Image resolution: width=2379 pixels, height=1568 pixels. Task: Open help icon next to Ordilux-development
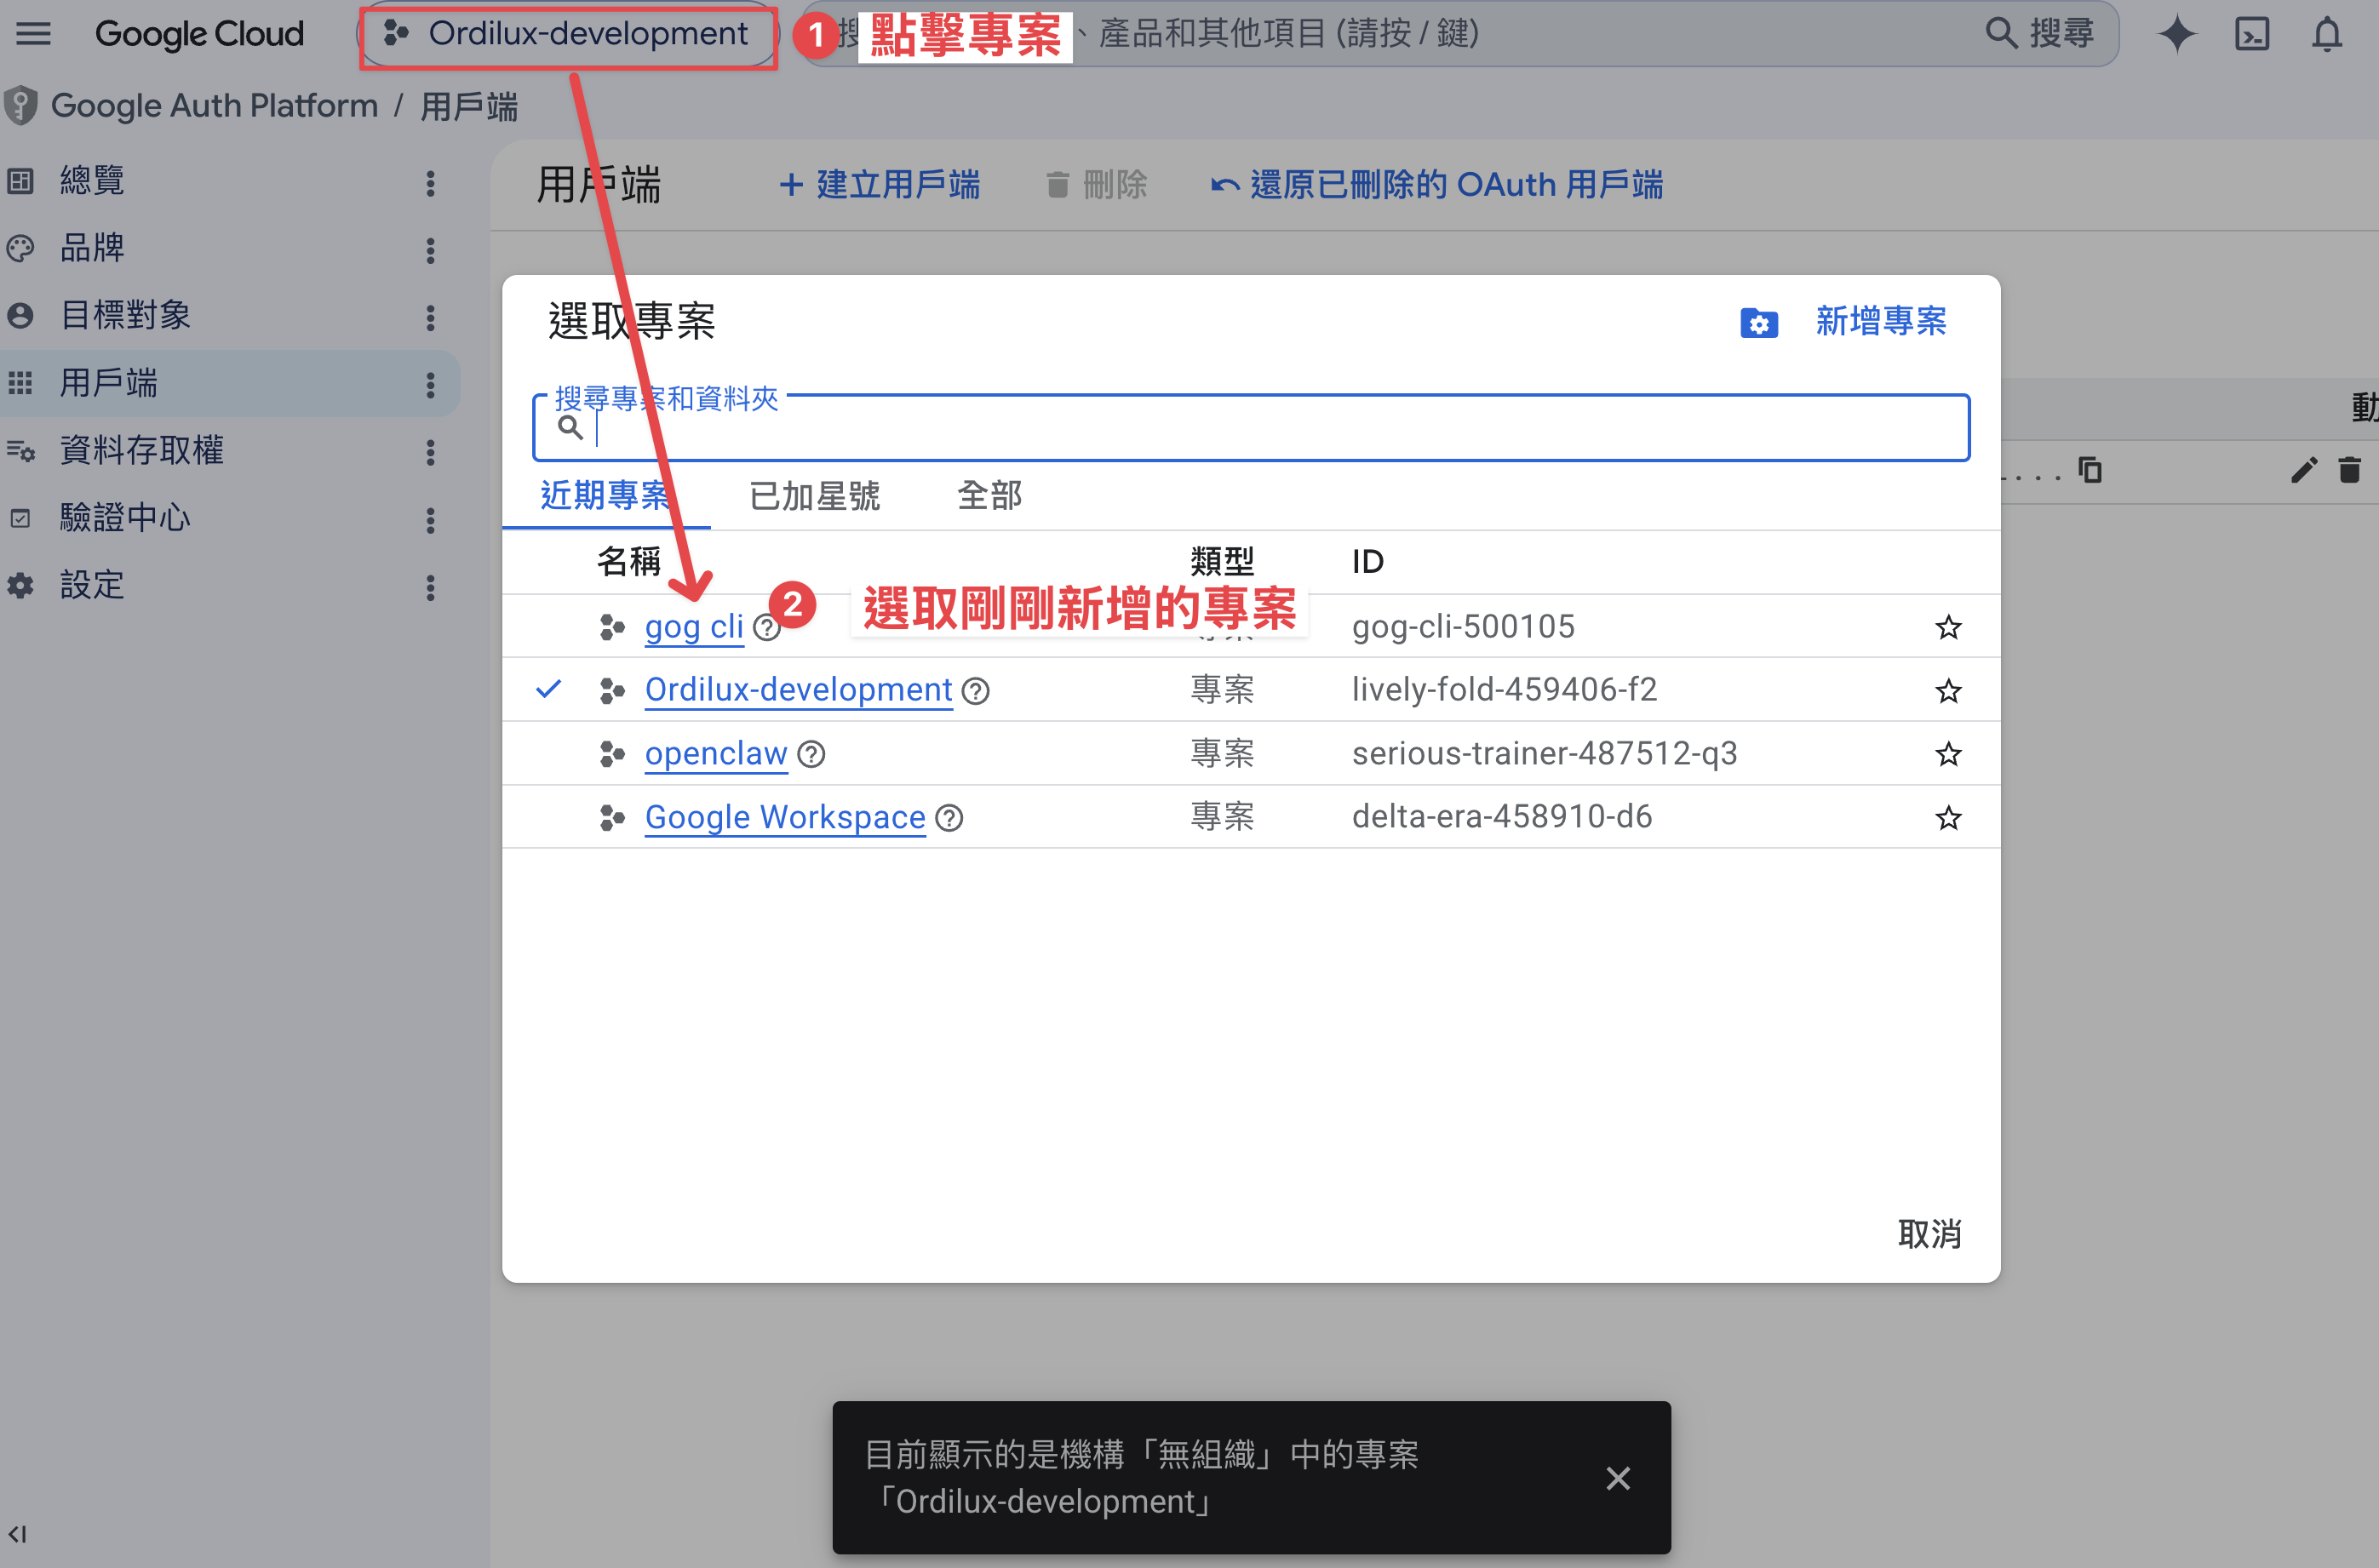[x=975, y=691]
